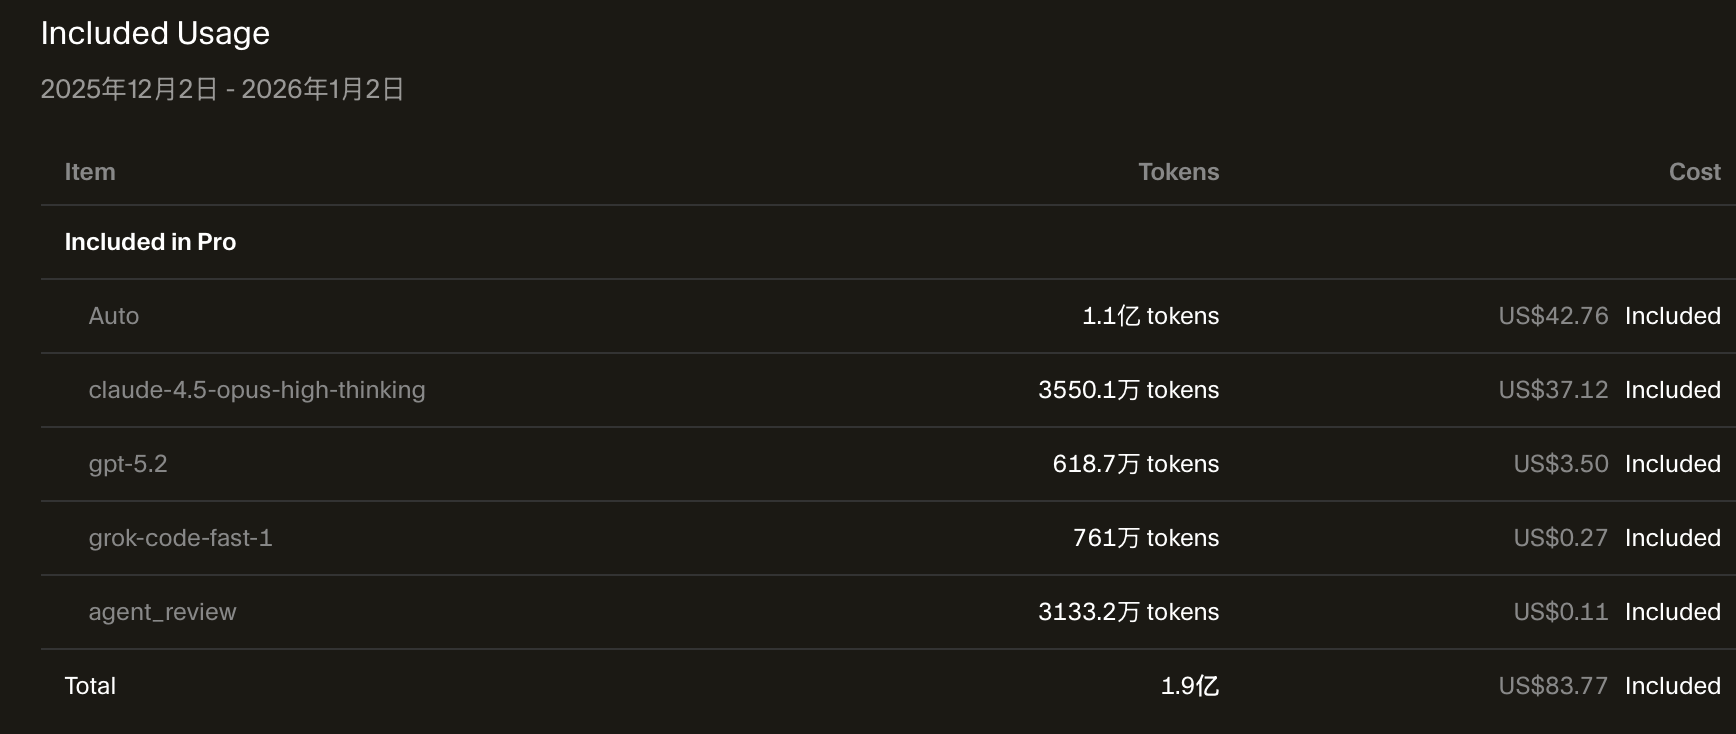
Task: Click the Item column header
Action: tap(90, 172)
